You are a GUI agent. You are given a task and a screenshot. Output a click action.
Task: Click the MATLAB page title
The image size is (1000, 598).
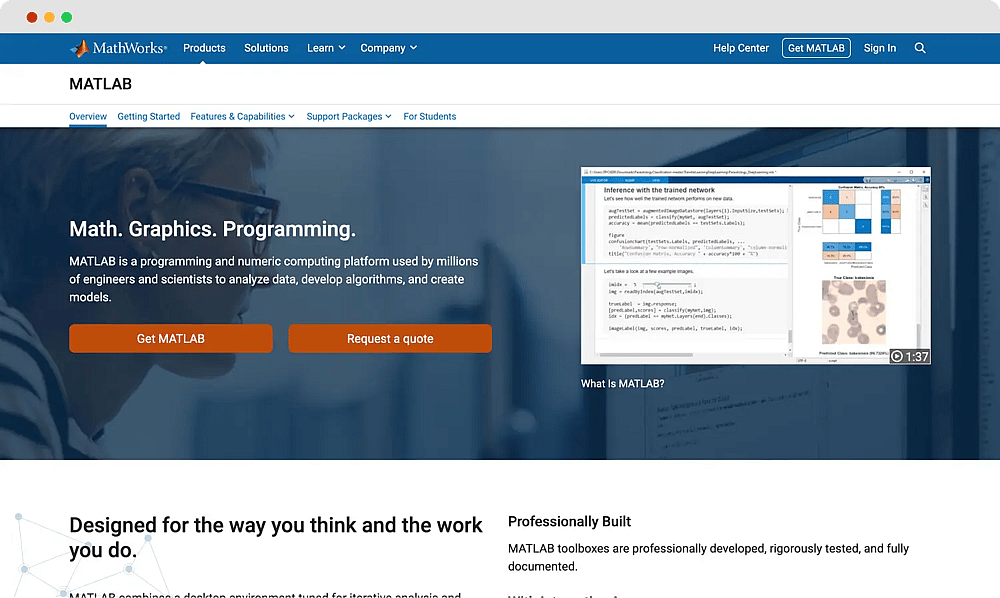[x=101, y=84]
